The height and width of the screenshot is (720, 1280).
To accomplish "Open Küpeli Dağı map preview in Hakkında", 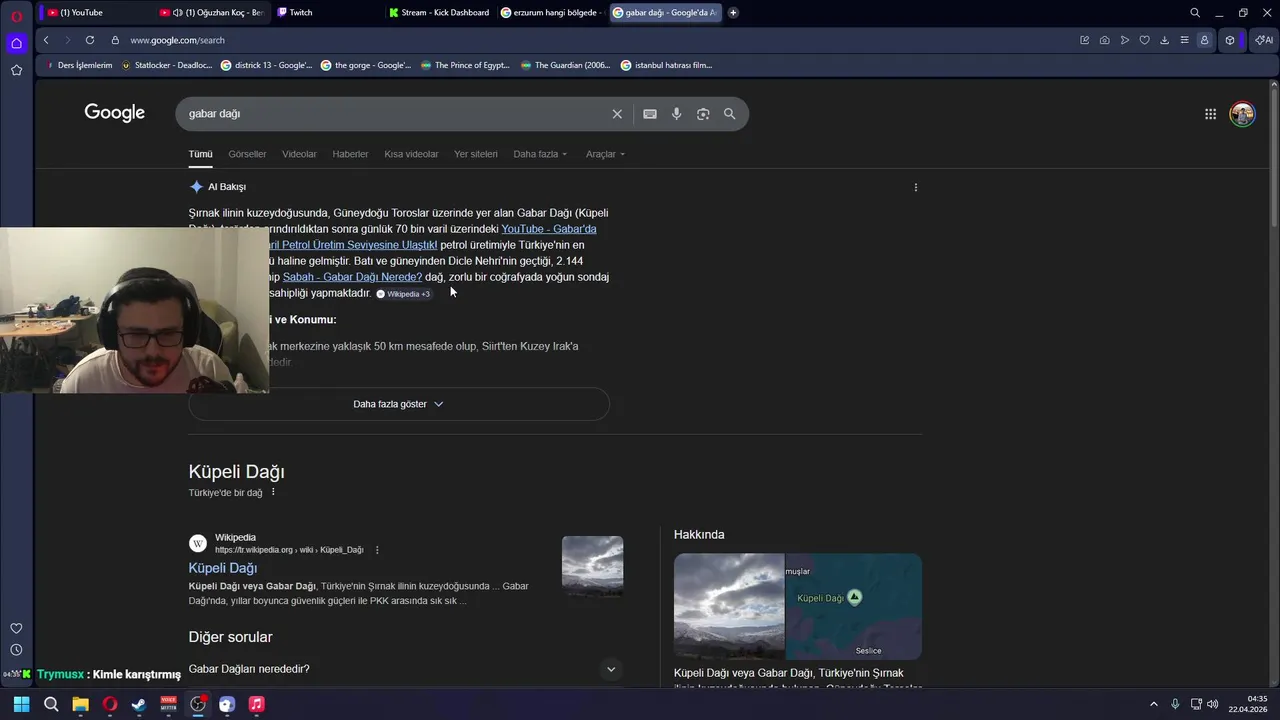I will (x=854, y=606).
